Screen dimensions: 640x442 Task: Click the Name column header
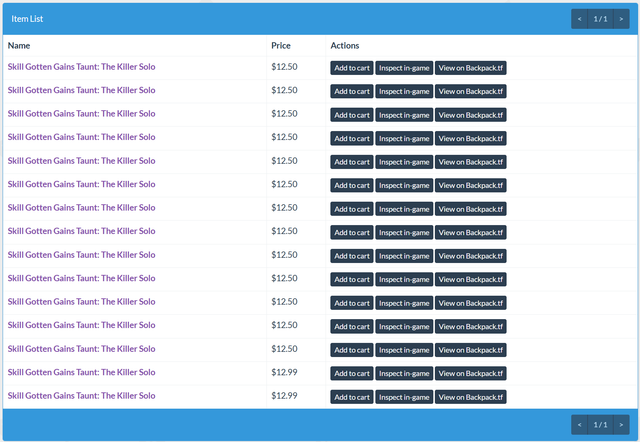(19, 45)
